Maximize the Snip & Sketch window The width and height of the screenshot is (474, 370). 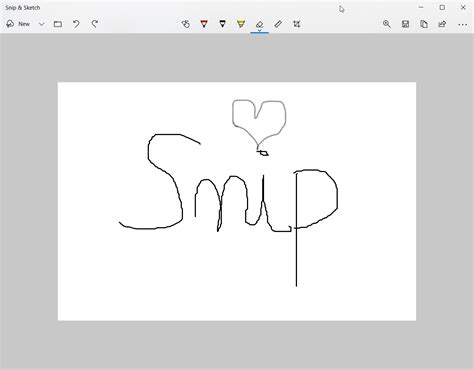tap(442, 7)
